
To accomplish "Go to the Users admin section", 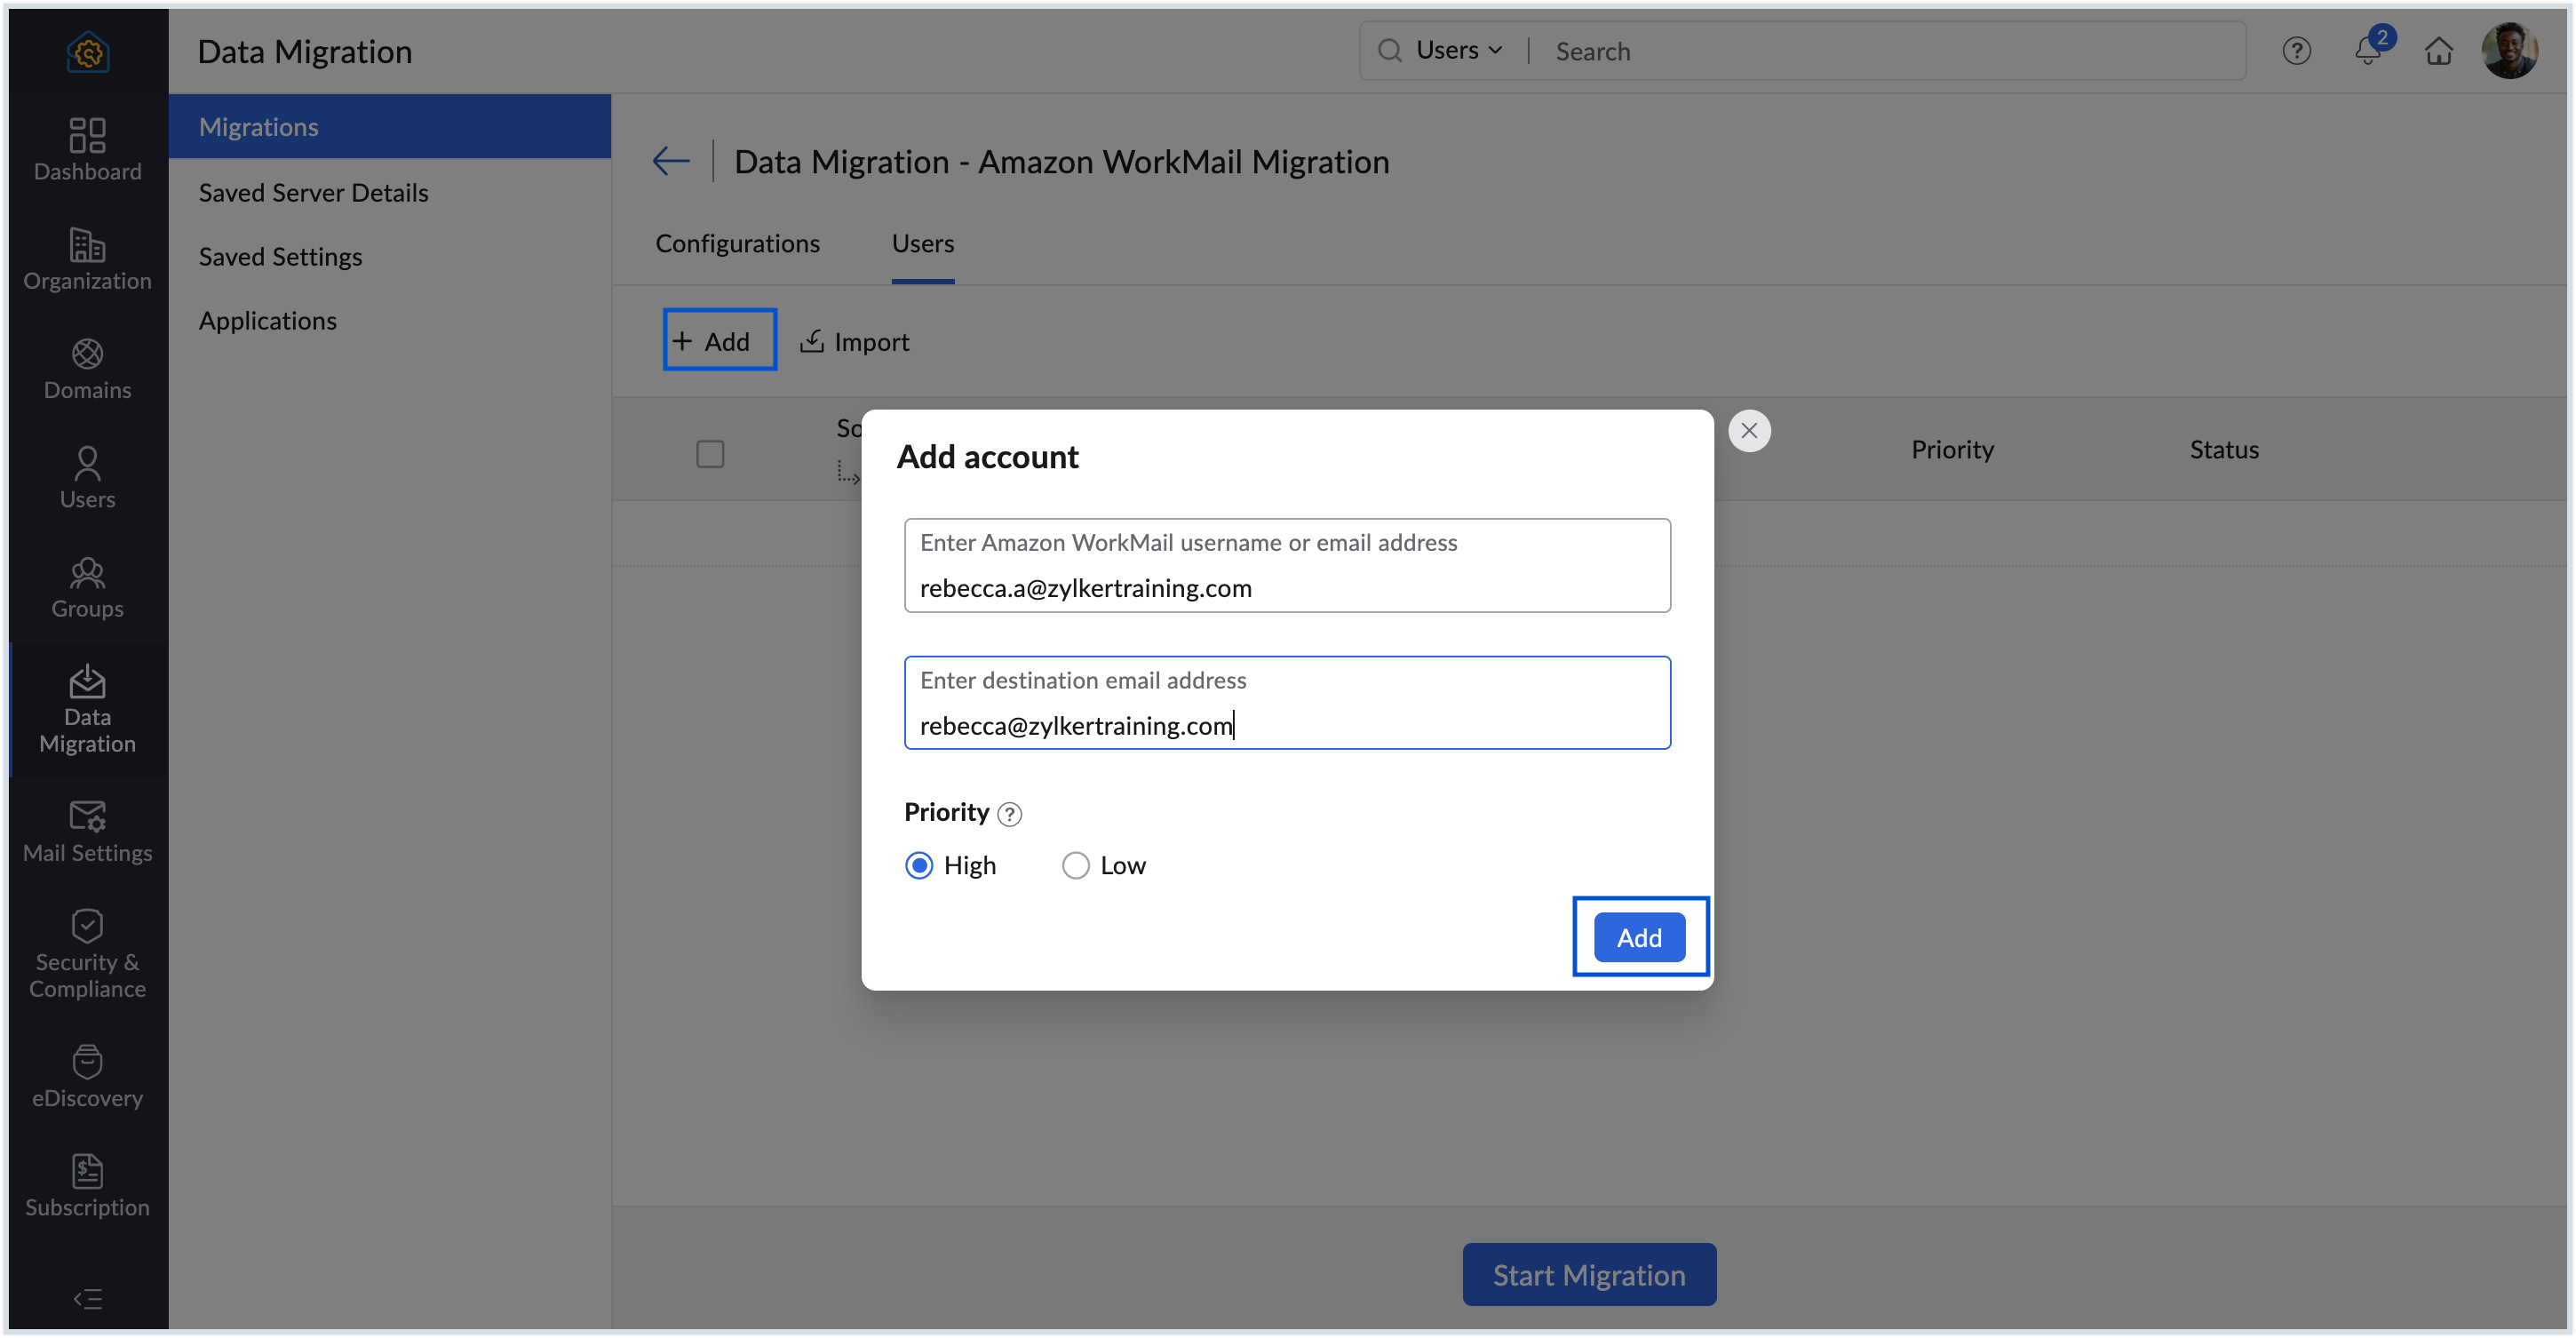I will click(87, 478).
